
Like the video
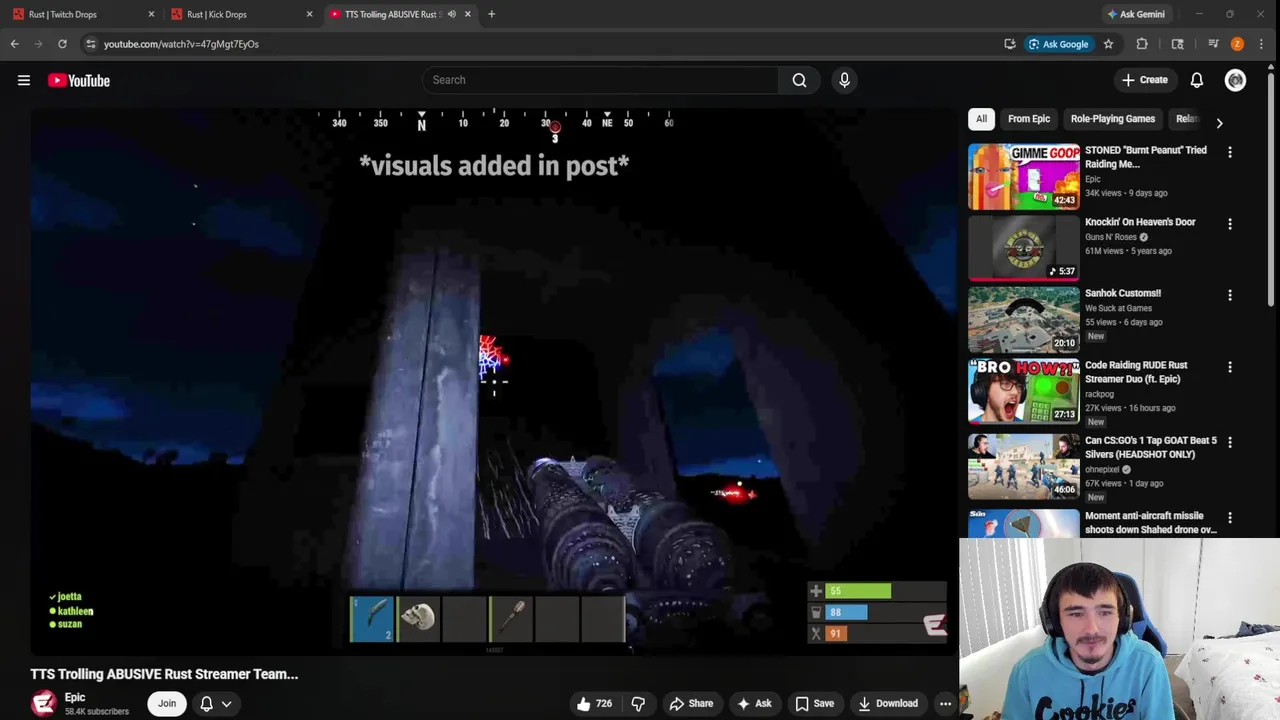[594, 704]
